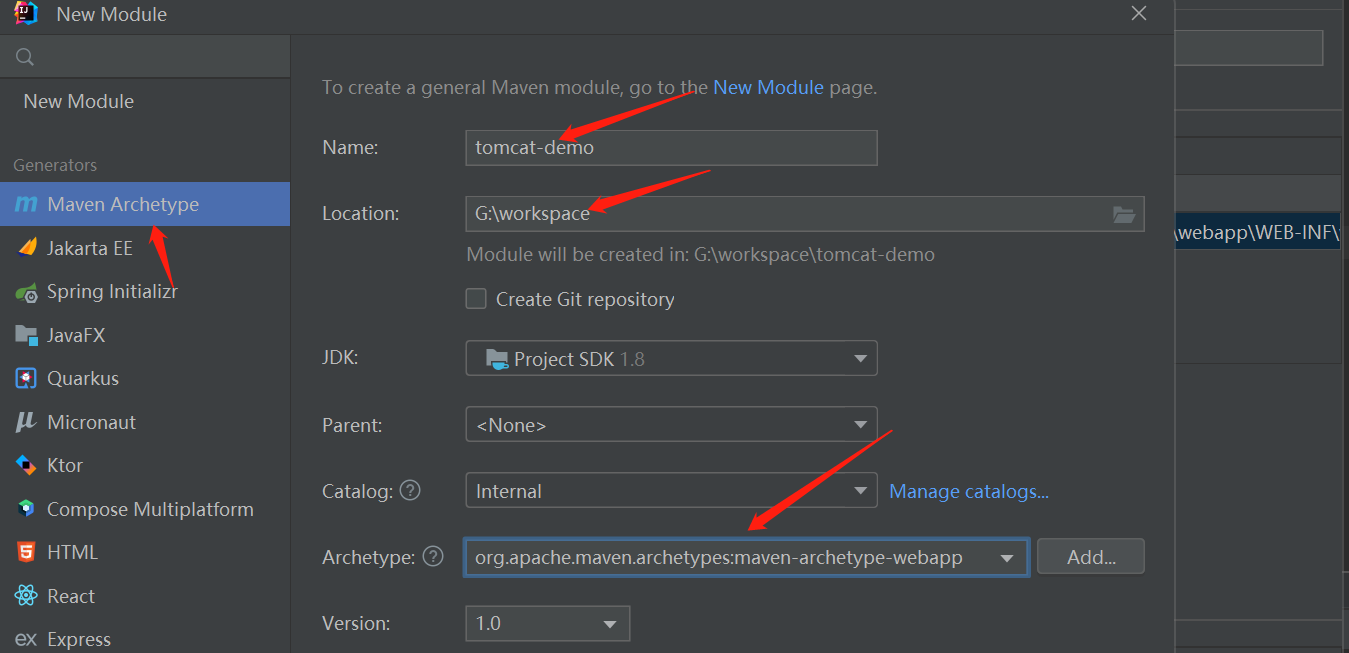Screen dimensions: 1349x653
Task: Open the New Module page link
Action: pos(768,87)
